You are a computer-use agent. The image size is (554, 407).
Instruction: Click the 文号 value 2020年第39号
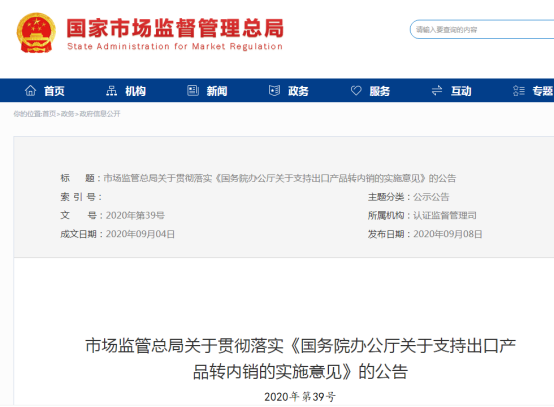135,216
